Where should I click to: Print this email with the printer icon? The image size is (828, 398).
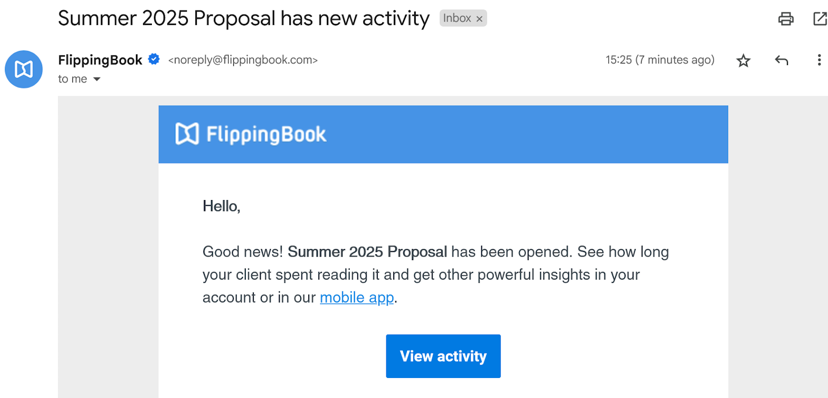786,19
